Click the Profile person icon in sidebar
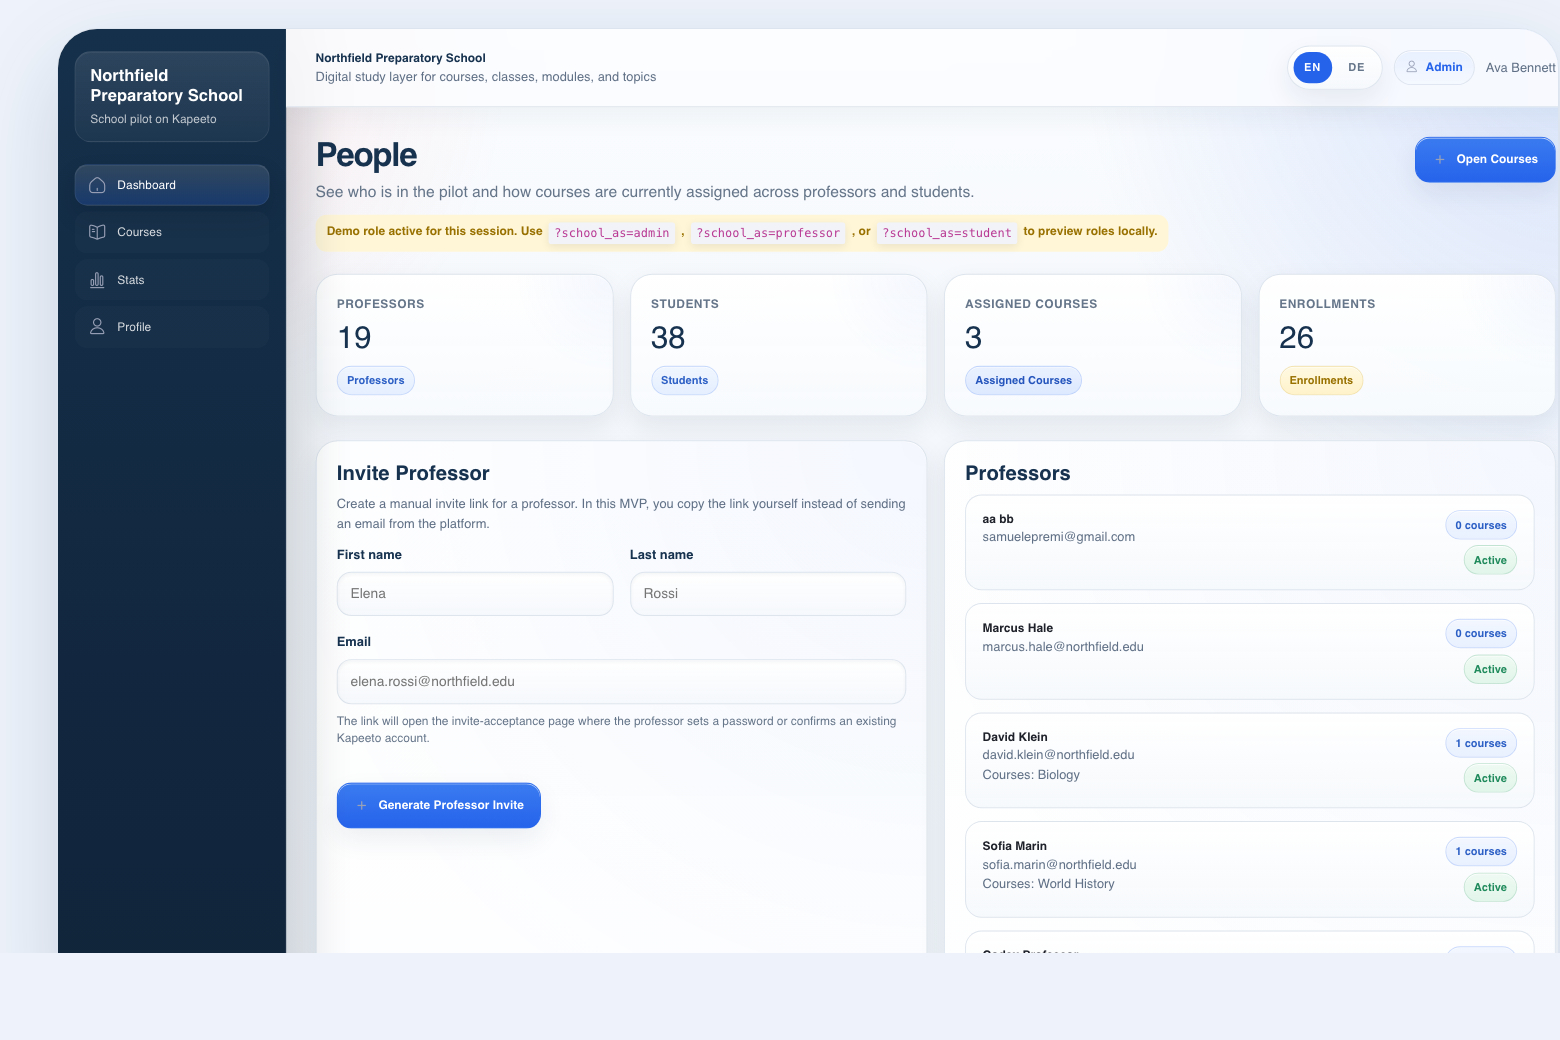The width and height of the screenshot is (1560, 1040). [x=97, y=327]
